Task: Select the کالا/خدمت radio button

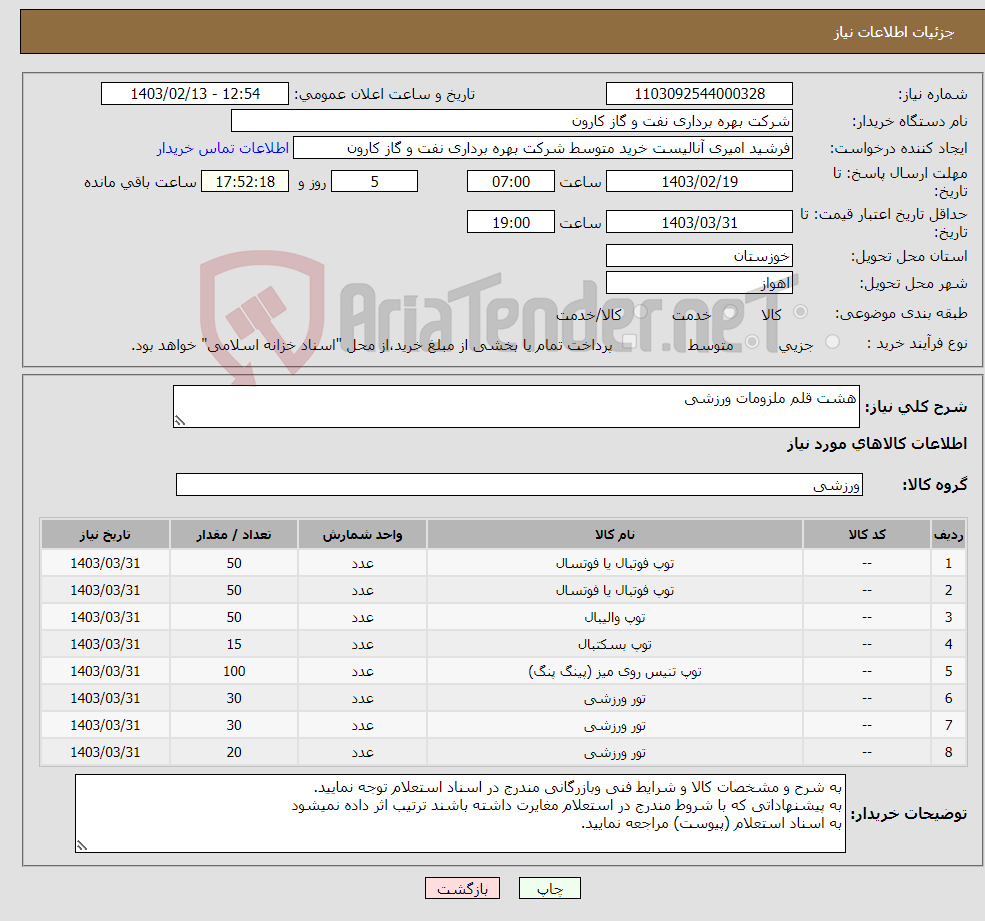Action: [x=640, y=312]
